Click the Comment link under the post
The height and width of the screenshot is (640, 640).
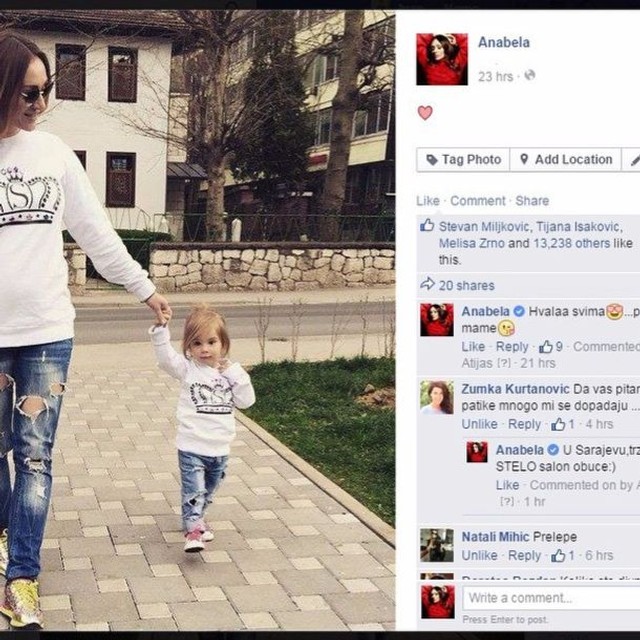478,201
